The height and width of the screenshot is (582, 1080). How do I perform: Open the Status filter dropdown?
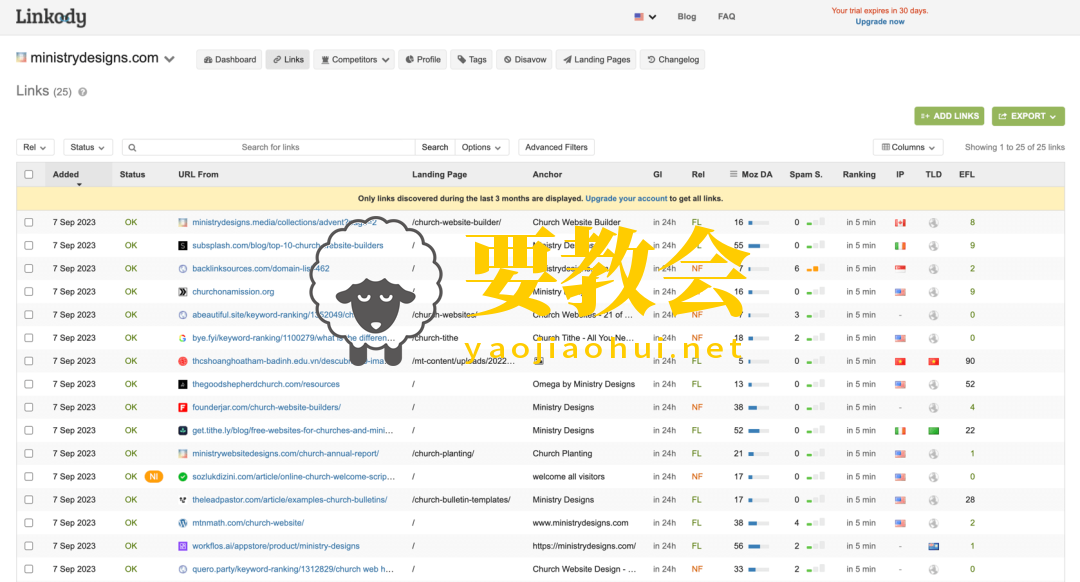[x=87, y=147]
